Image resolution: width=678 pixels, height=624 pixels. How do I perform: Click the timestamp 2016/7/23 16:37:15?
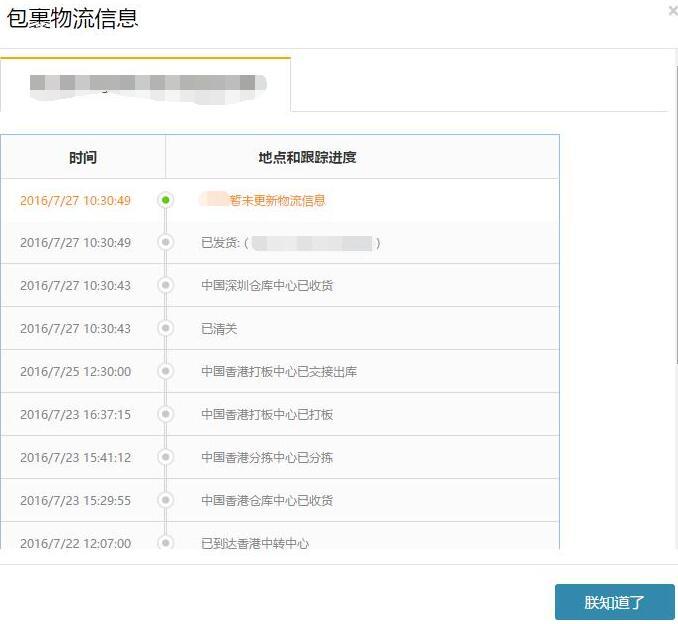point(75,415)
